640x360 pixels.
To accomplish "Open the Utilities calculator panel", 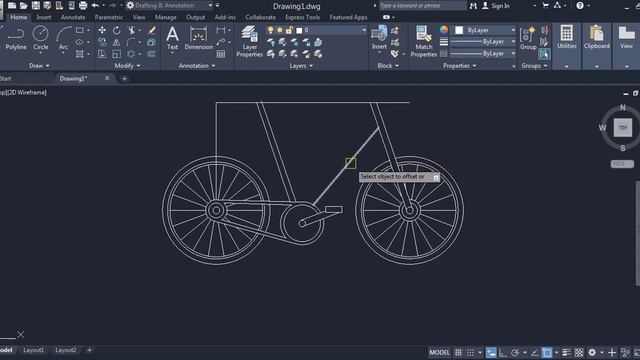I will pos(567,37).
